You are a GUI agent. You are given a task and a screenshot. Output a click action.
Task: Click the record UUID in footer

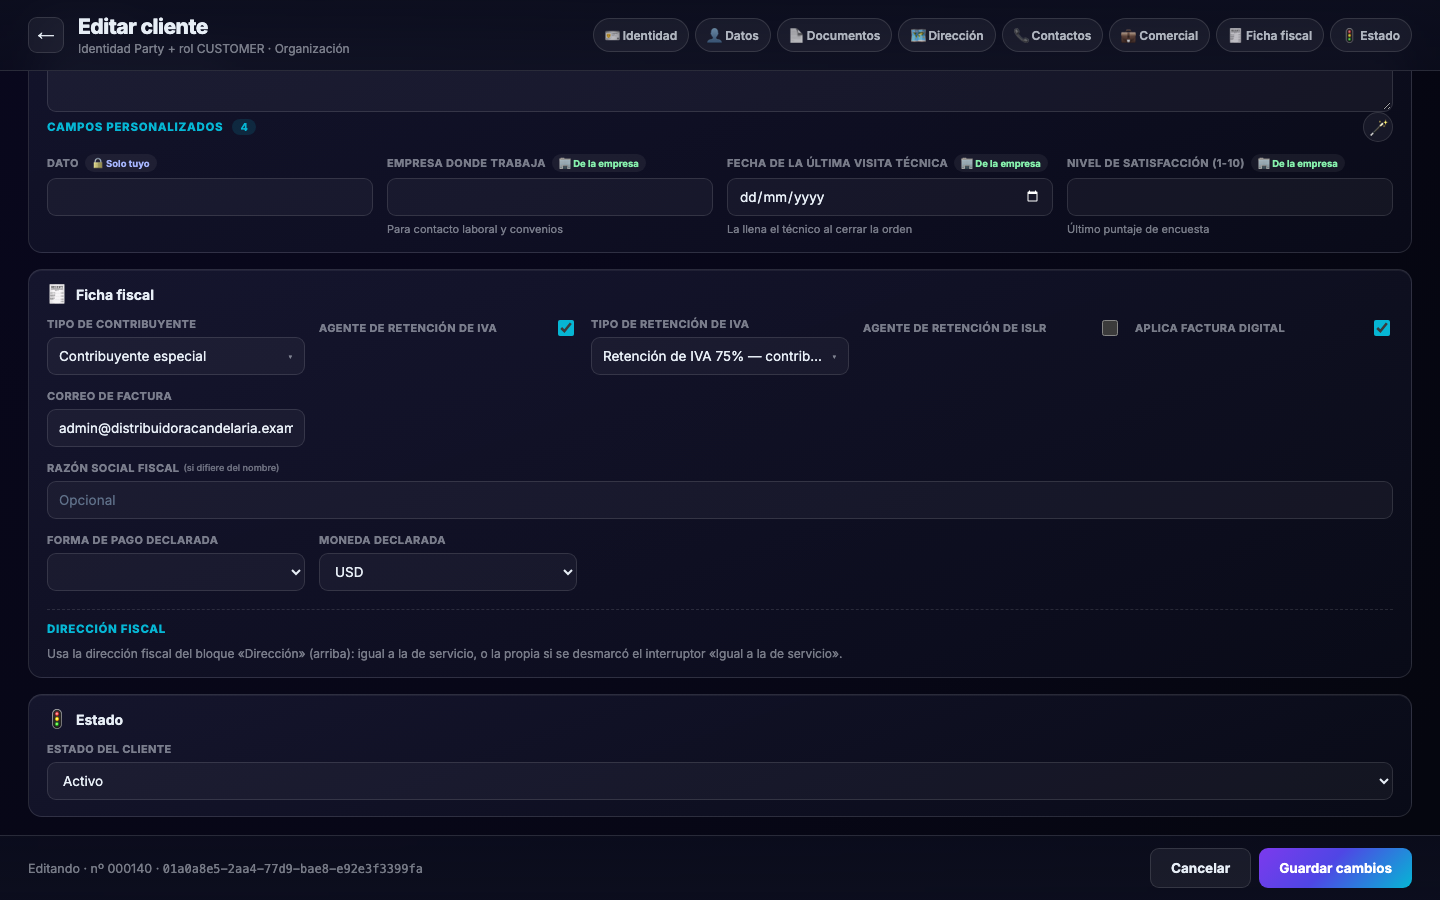(x=293, y=869)
